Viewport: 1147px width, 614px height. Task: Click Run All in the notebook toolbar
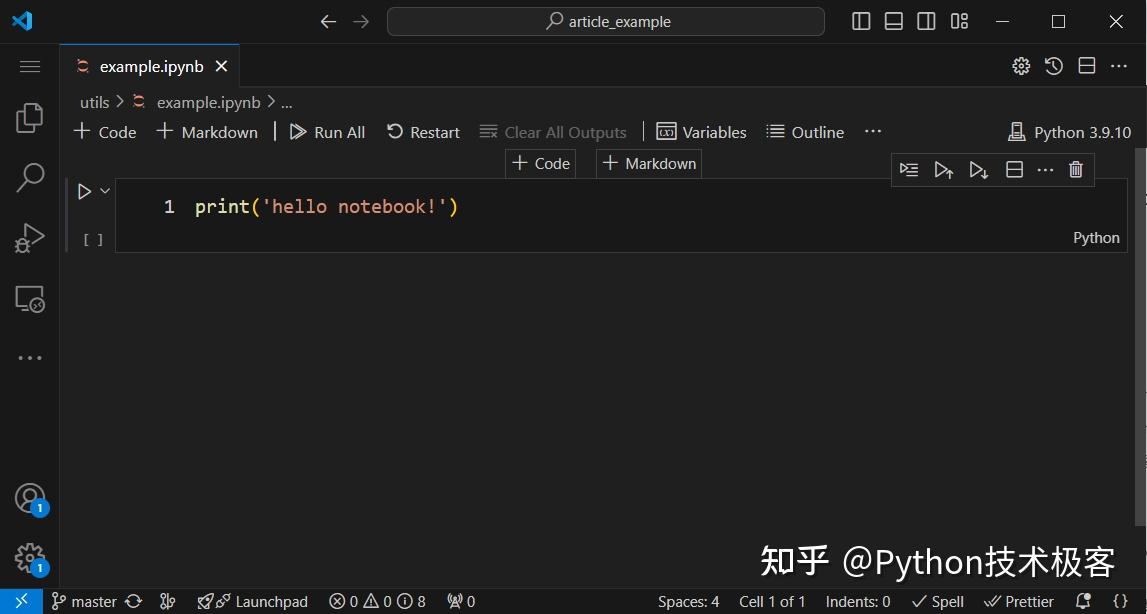(x=327, y=131)
